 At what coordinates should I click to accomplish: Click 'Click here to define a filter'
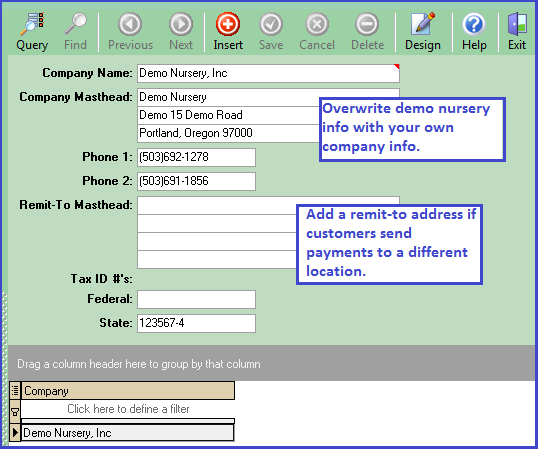click(x=128, y=409)
